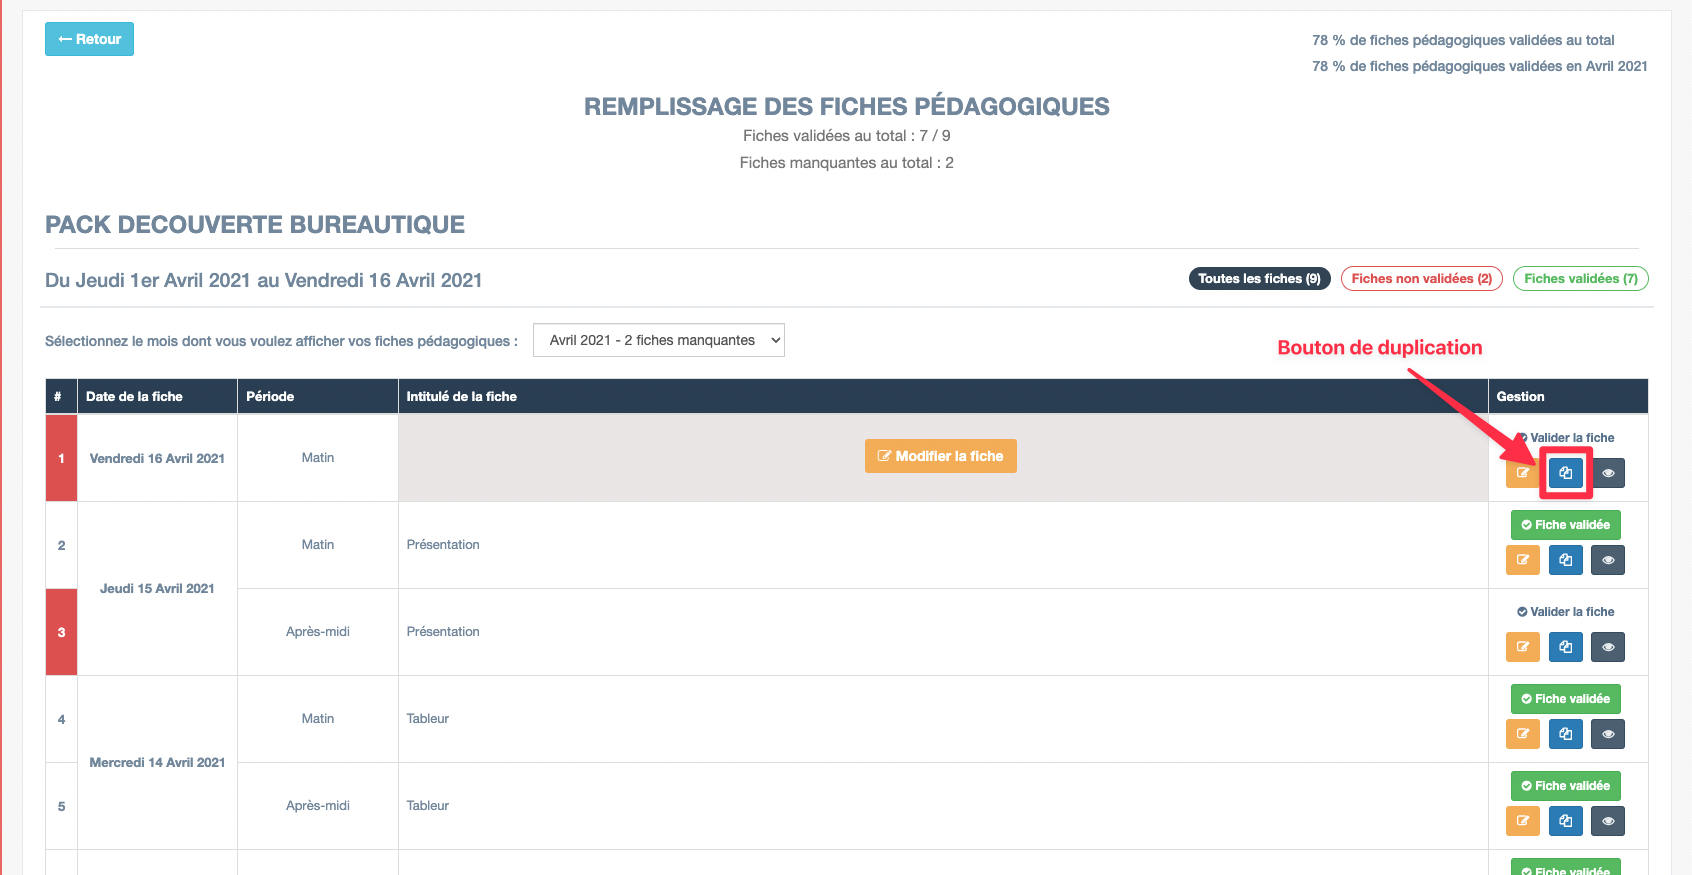Screen dimensions: 1692x875
Task: Preview Tableur Matin fiche using eye icon
Action: (1608, 734)
